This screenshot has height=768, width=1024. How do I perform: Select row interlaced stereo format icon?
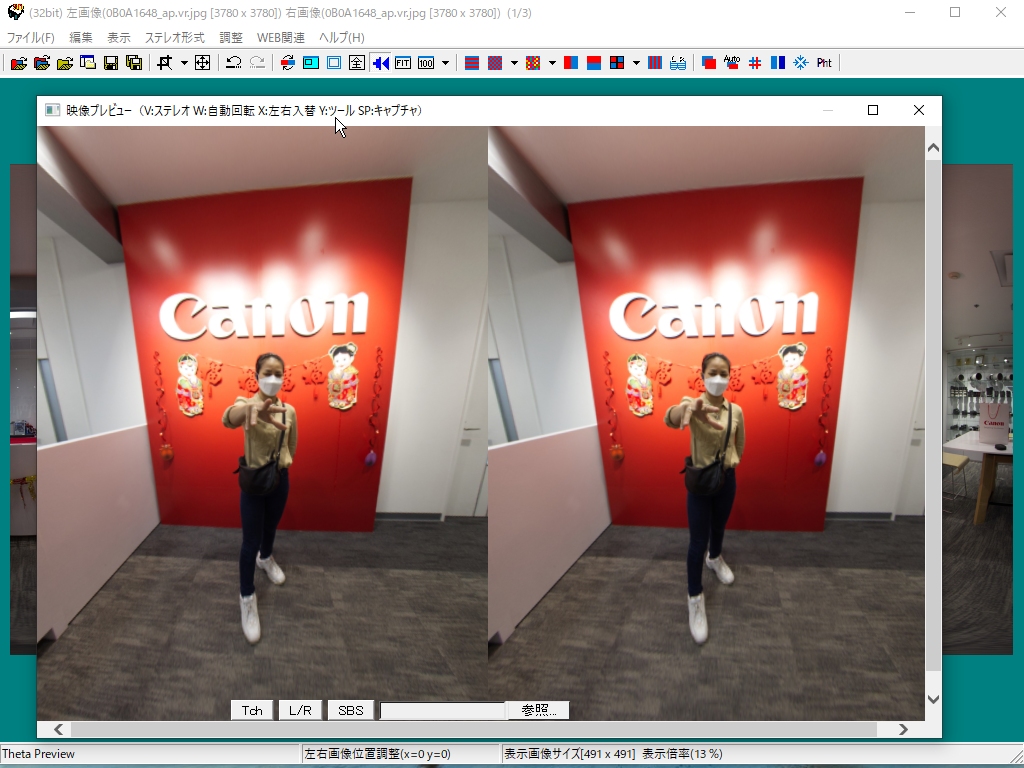(472, 63)
